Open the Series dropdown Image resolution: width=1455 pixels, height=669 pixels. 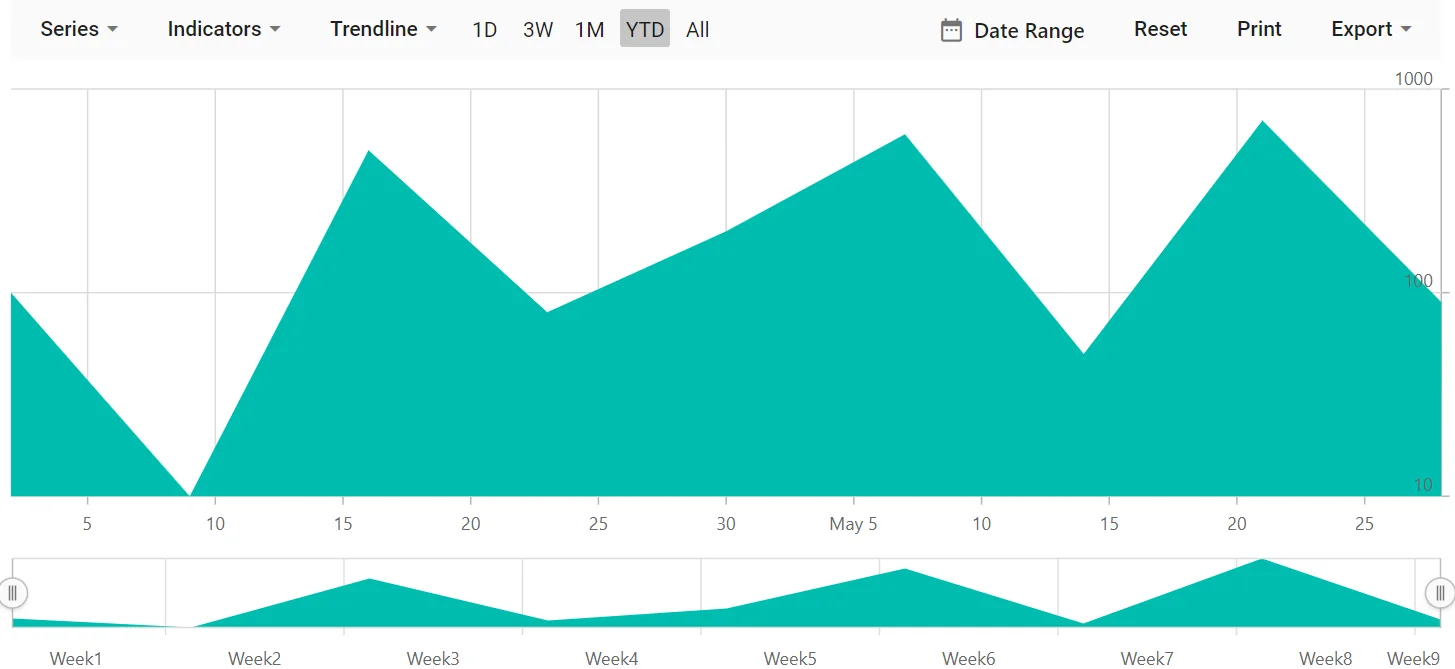pyautogui.click(x=79, y=29)
